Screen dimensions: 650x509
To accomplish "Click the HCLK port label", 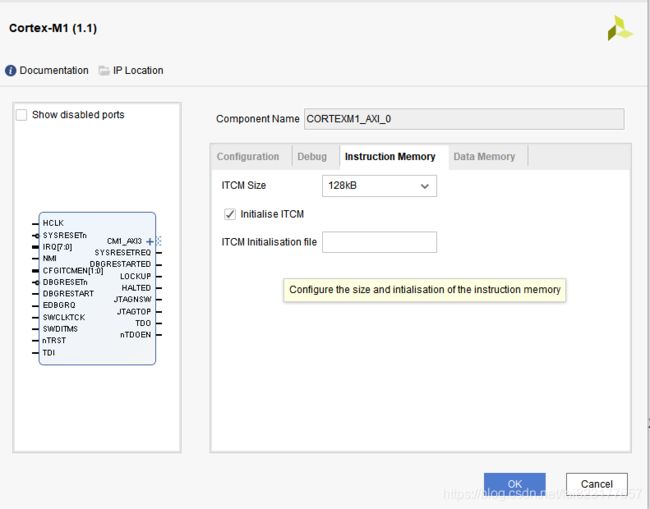I will tap(53, 223).
